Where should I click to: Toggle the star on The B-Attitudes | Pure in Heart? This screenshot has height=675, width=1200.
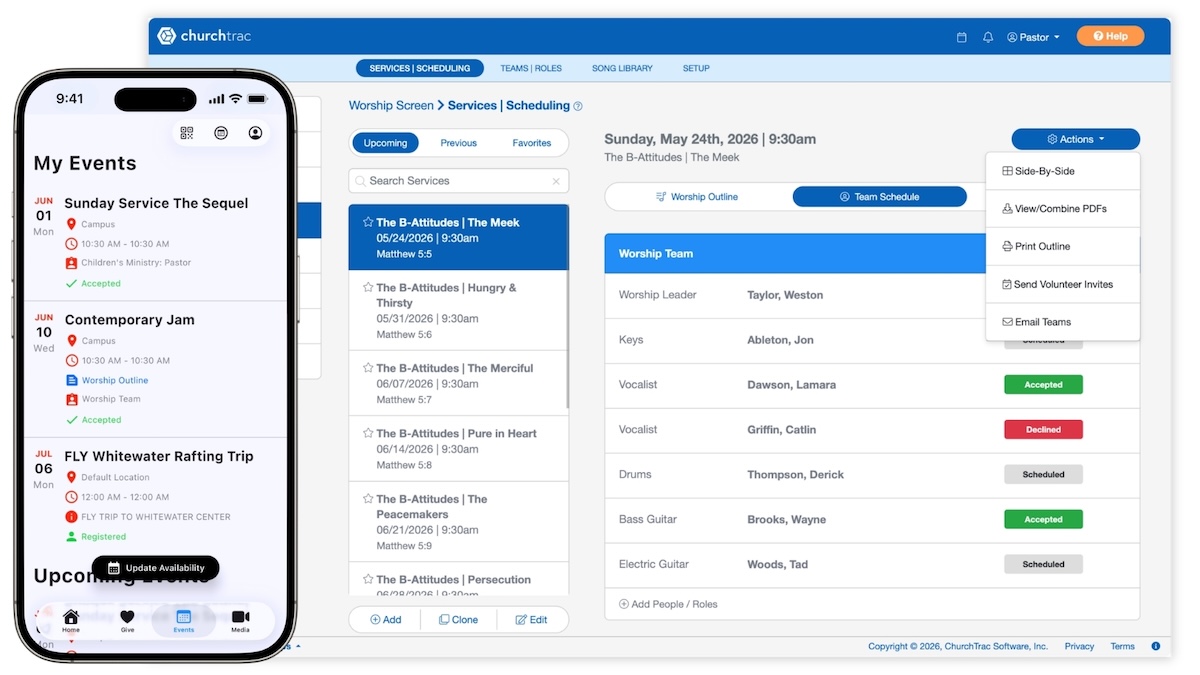click(x=368, y=433)
